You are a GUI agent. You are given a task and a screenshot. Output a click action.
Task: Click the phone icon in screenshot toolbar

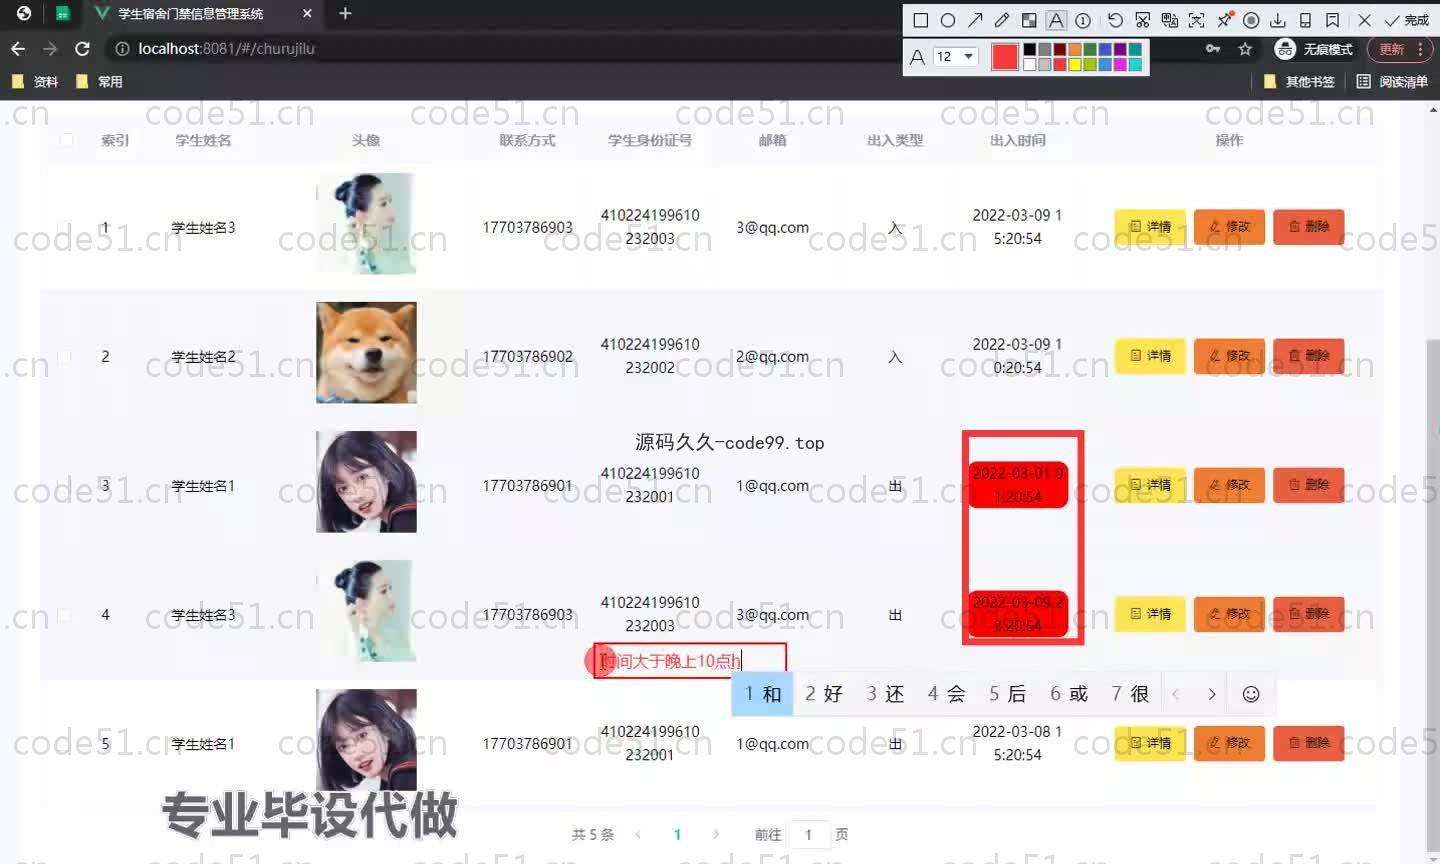(1305, 20)
